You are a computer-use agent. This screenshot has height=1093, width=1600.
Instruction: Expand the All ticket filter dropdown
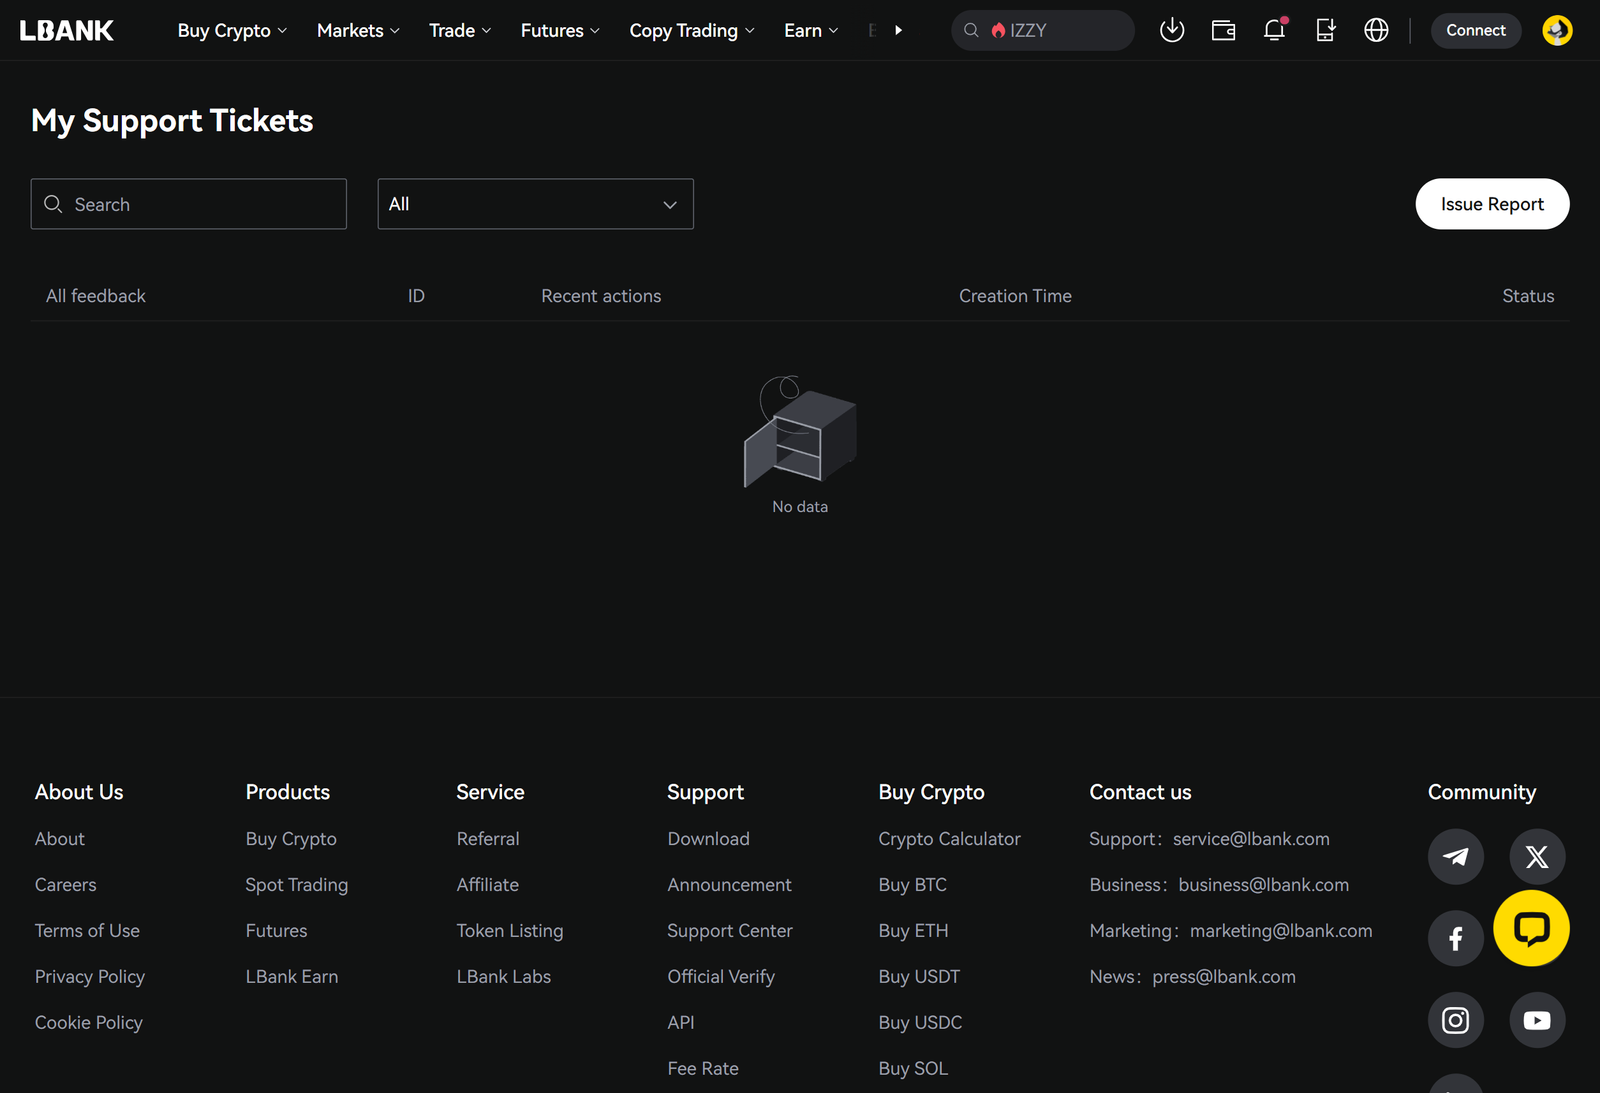(535, 204)
